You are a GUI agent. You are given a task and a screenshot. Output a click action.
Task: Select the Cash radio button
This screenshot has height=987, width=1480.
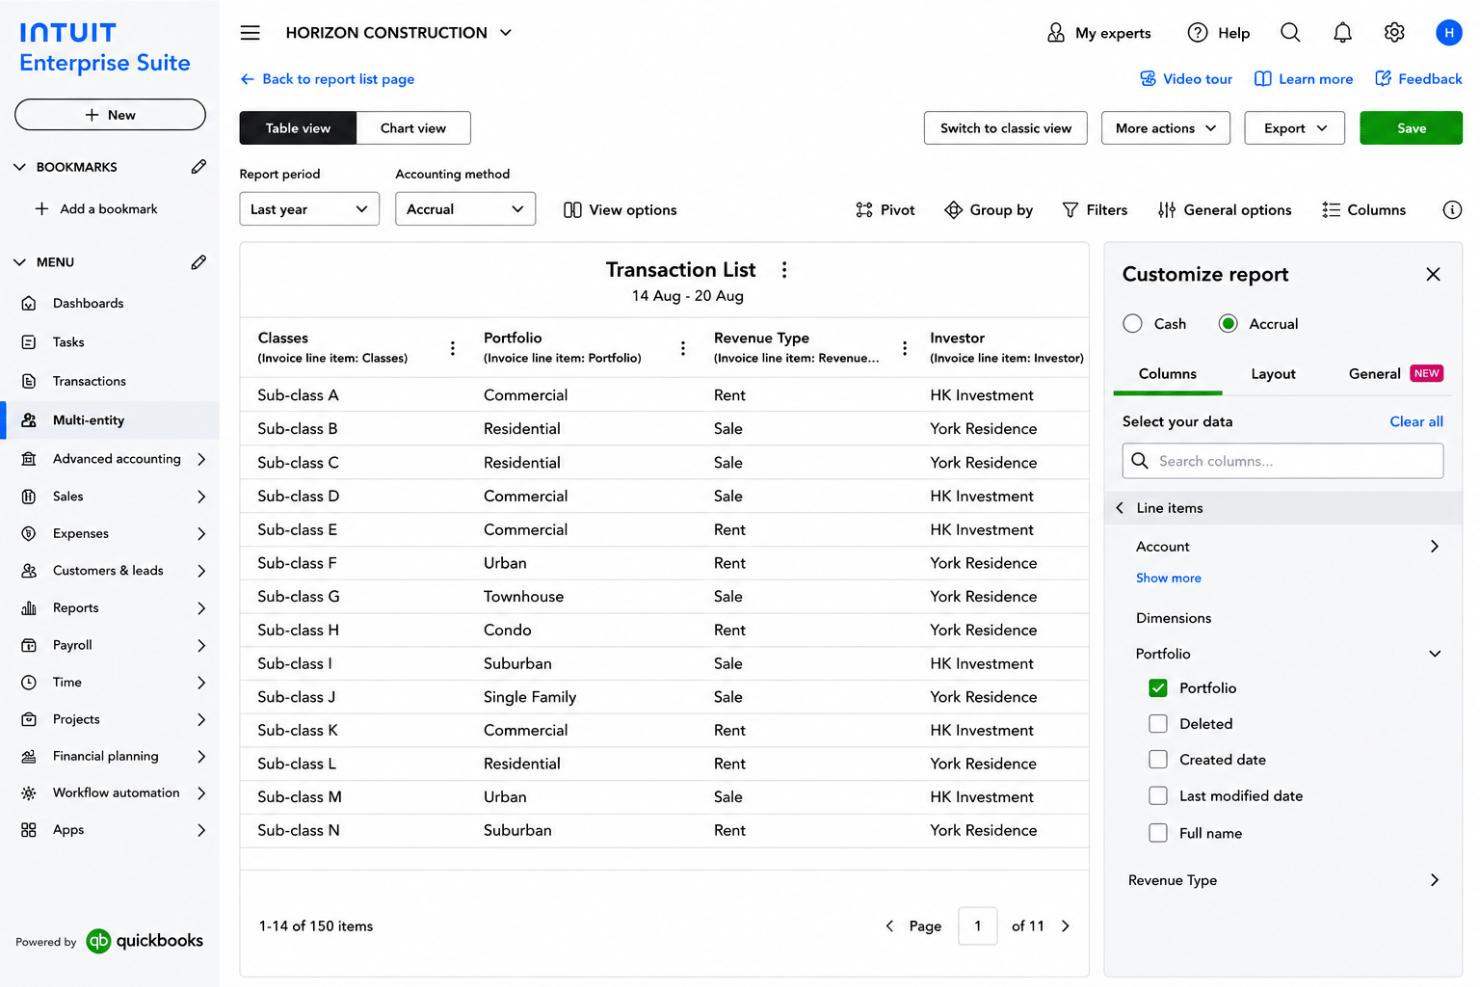click(x=1132, y=324)
